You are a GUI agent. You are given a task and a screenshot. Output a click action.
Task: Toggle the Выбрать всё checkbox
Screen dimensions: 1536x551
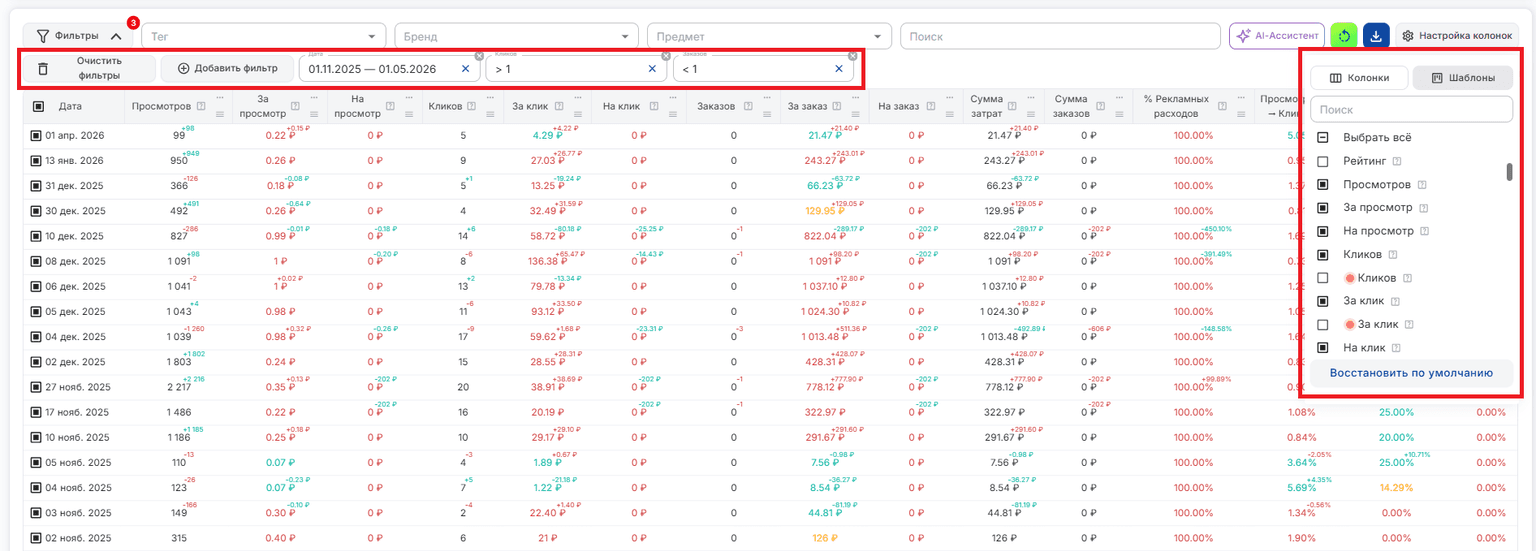pyautogui.click(x=1323, y=138)
